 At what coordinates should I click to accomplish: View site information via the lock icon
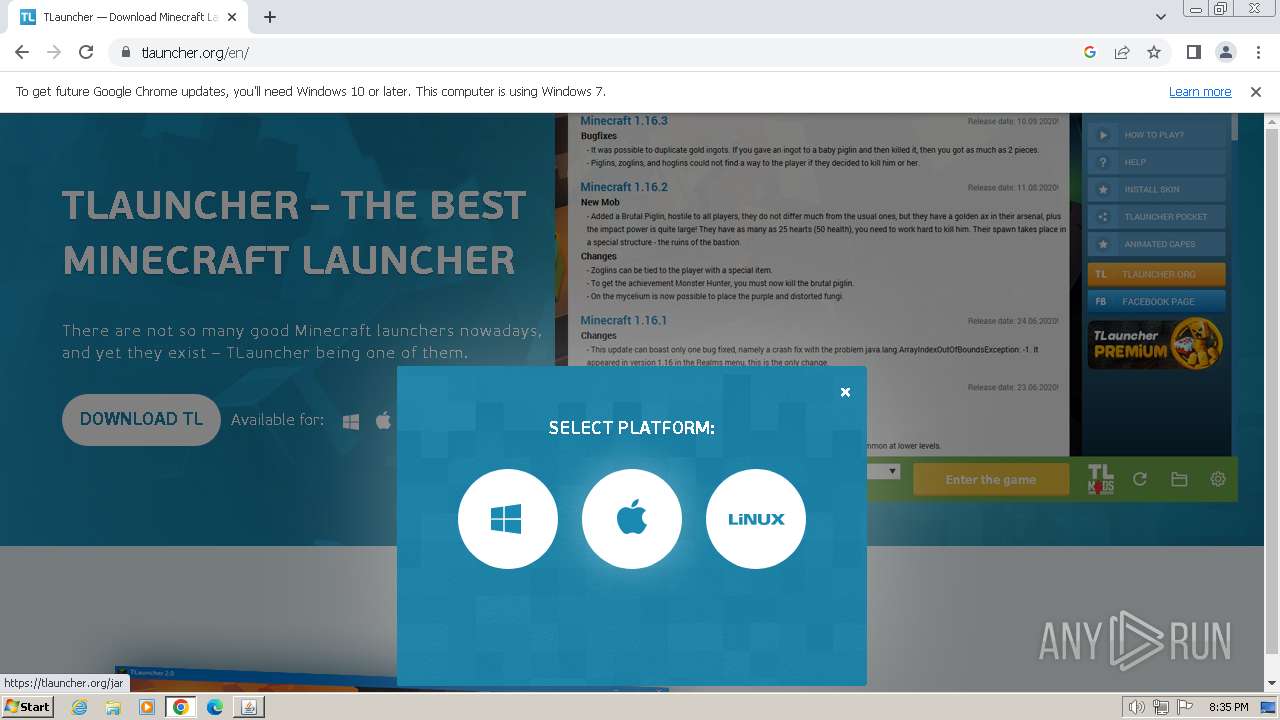click(x=125, y=52)
